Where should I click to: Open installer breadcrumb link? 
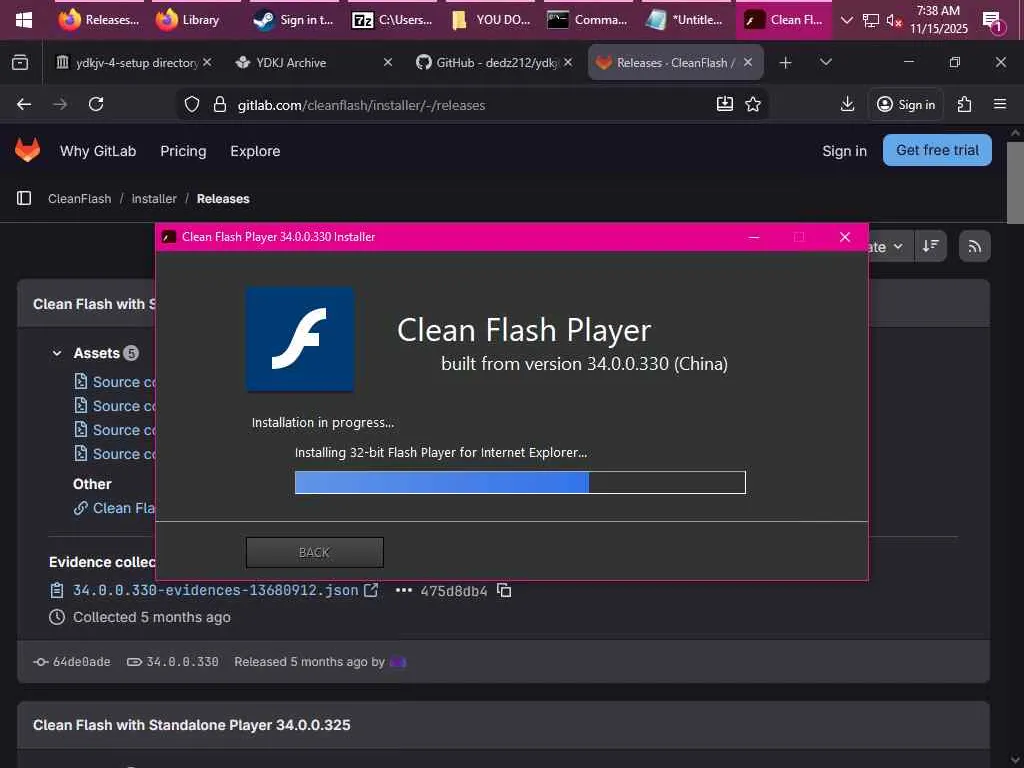(x=154, y=199)
